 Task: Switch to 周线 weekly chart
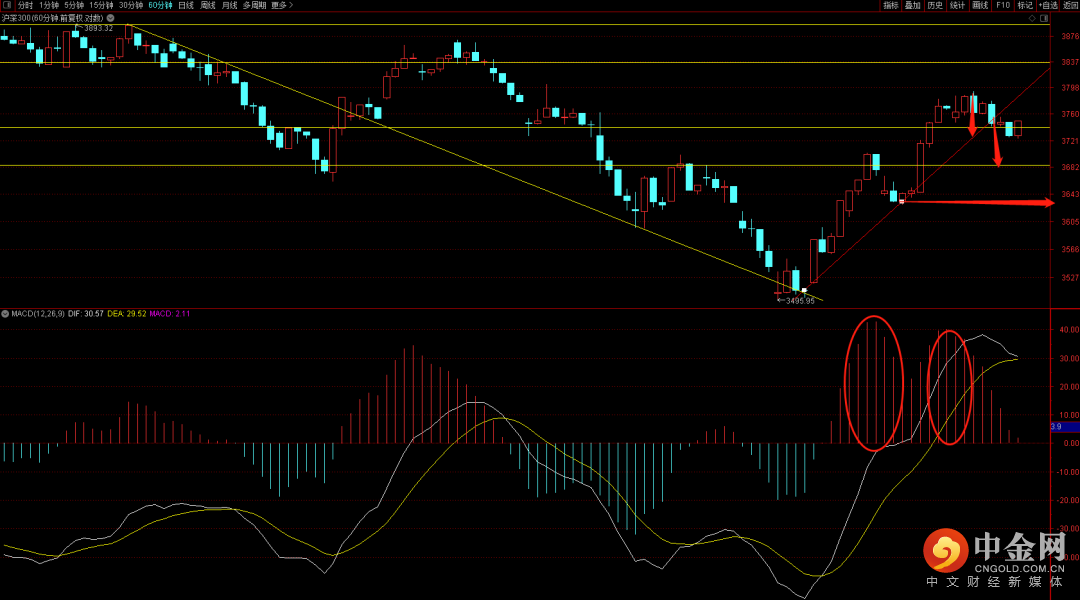click(x=208, y=5)
